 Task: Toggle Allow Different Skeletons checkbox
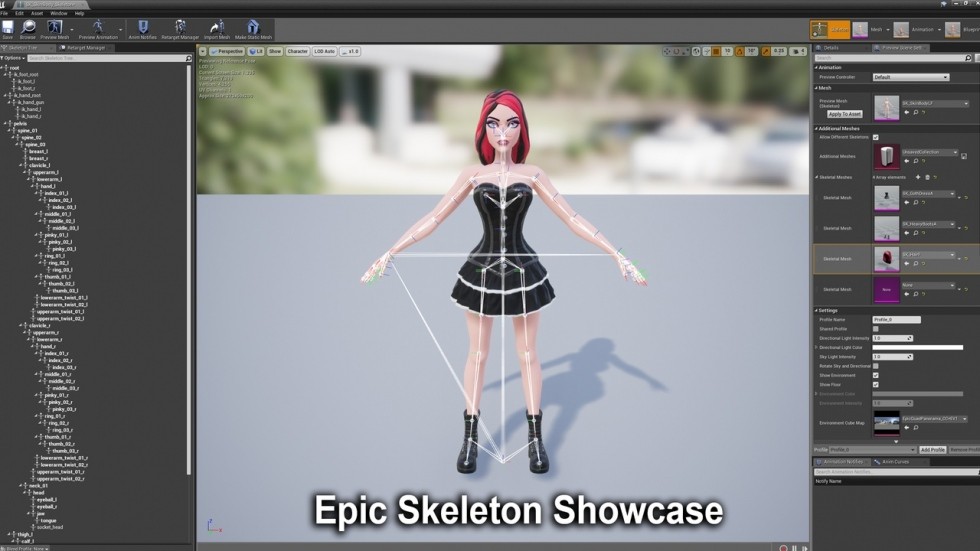(876, 137)
